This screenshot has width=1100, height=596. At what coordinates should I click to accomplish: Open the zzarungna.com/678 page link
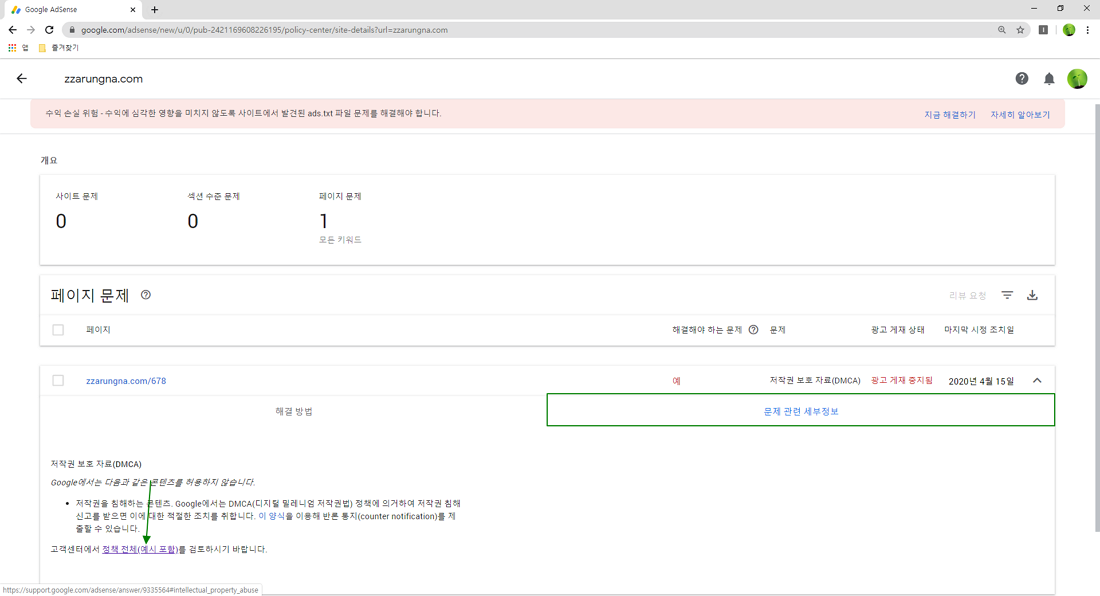click(126, 381)
